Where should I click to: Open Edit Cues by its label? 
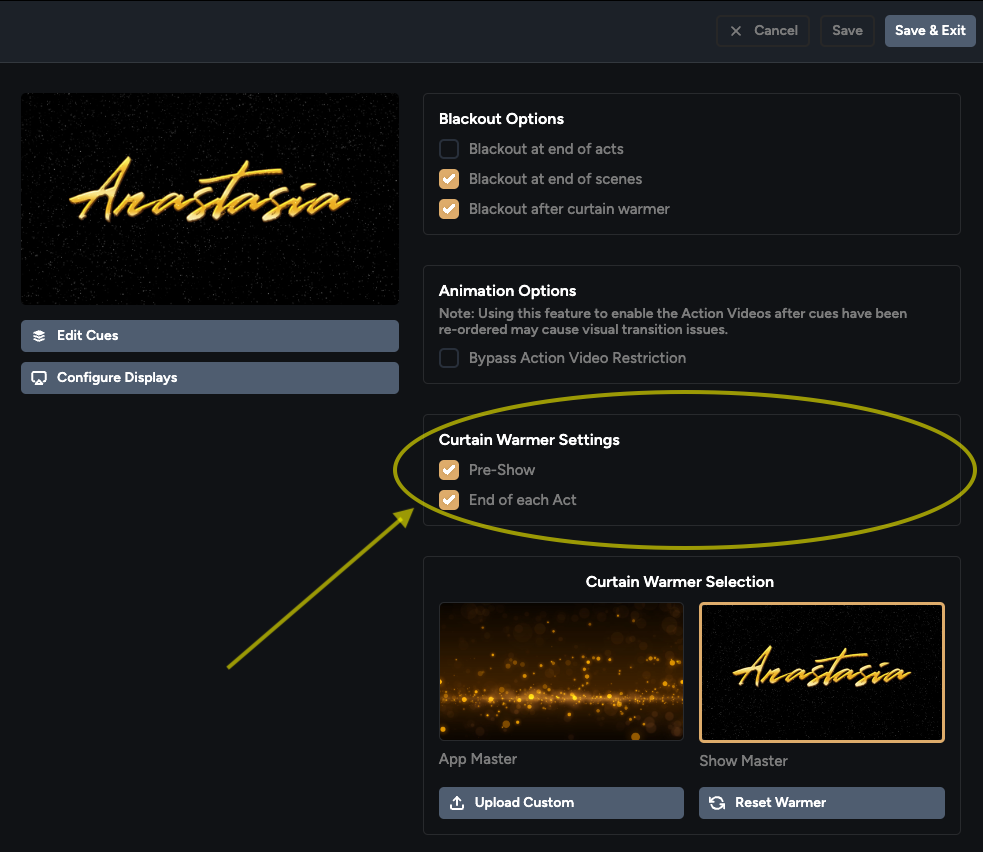[88, 335]
